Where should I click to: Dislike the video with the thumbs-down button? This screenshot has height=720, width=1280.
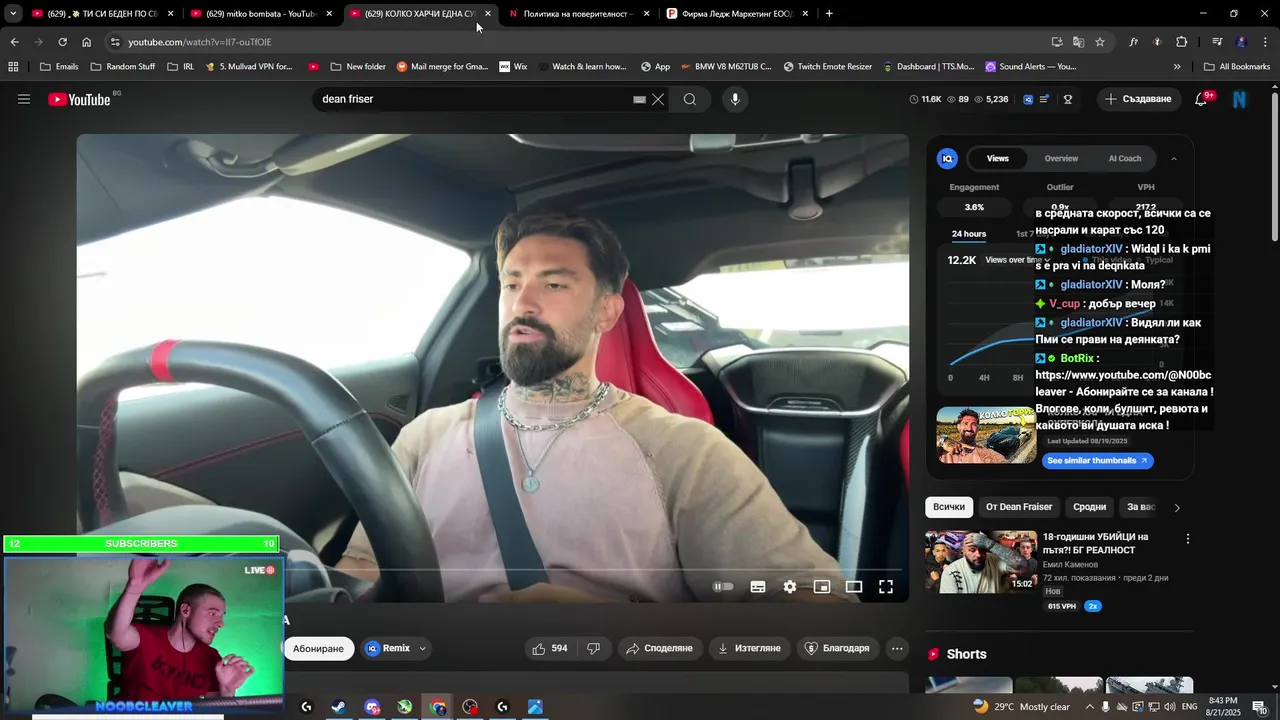(593, 648)
